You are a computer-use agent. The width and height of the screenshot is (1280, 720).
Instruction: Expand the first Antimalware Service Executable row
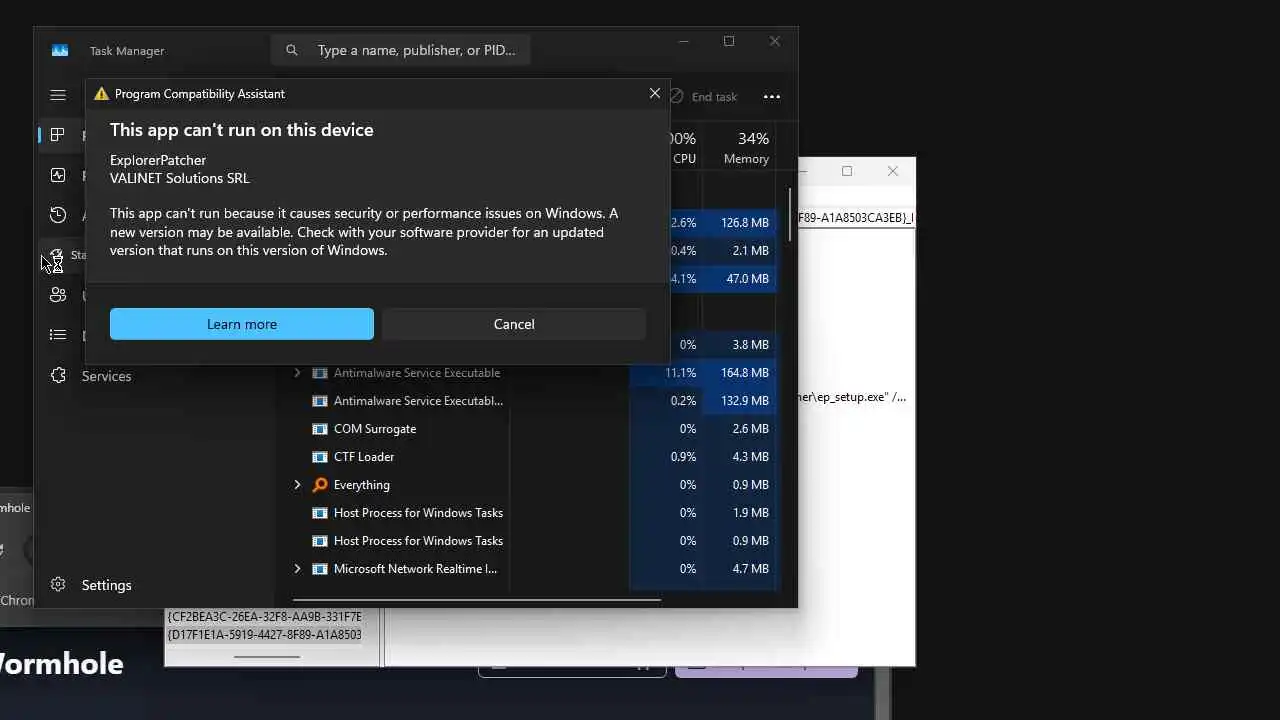[x=297, y=373]
